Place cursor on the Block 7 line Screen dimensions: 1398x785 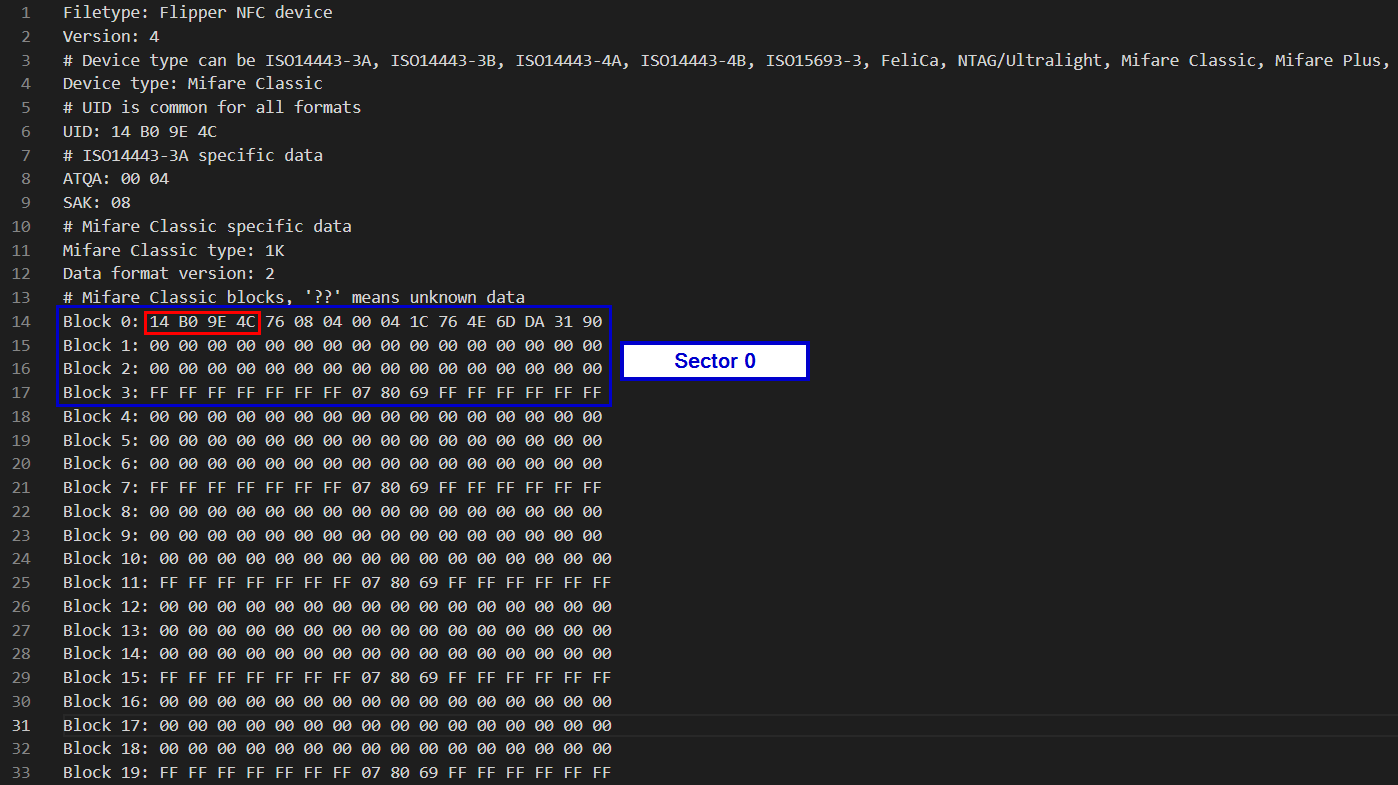point(332,488)
